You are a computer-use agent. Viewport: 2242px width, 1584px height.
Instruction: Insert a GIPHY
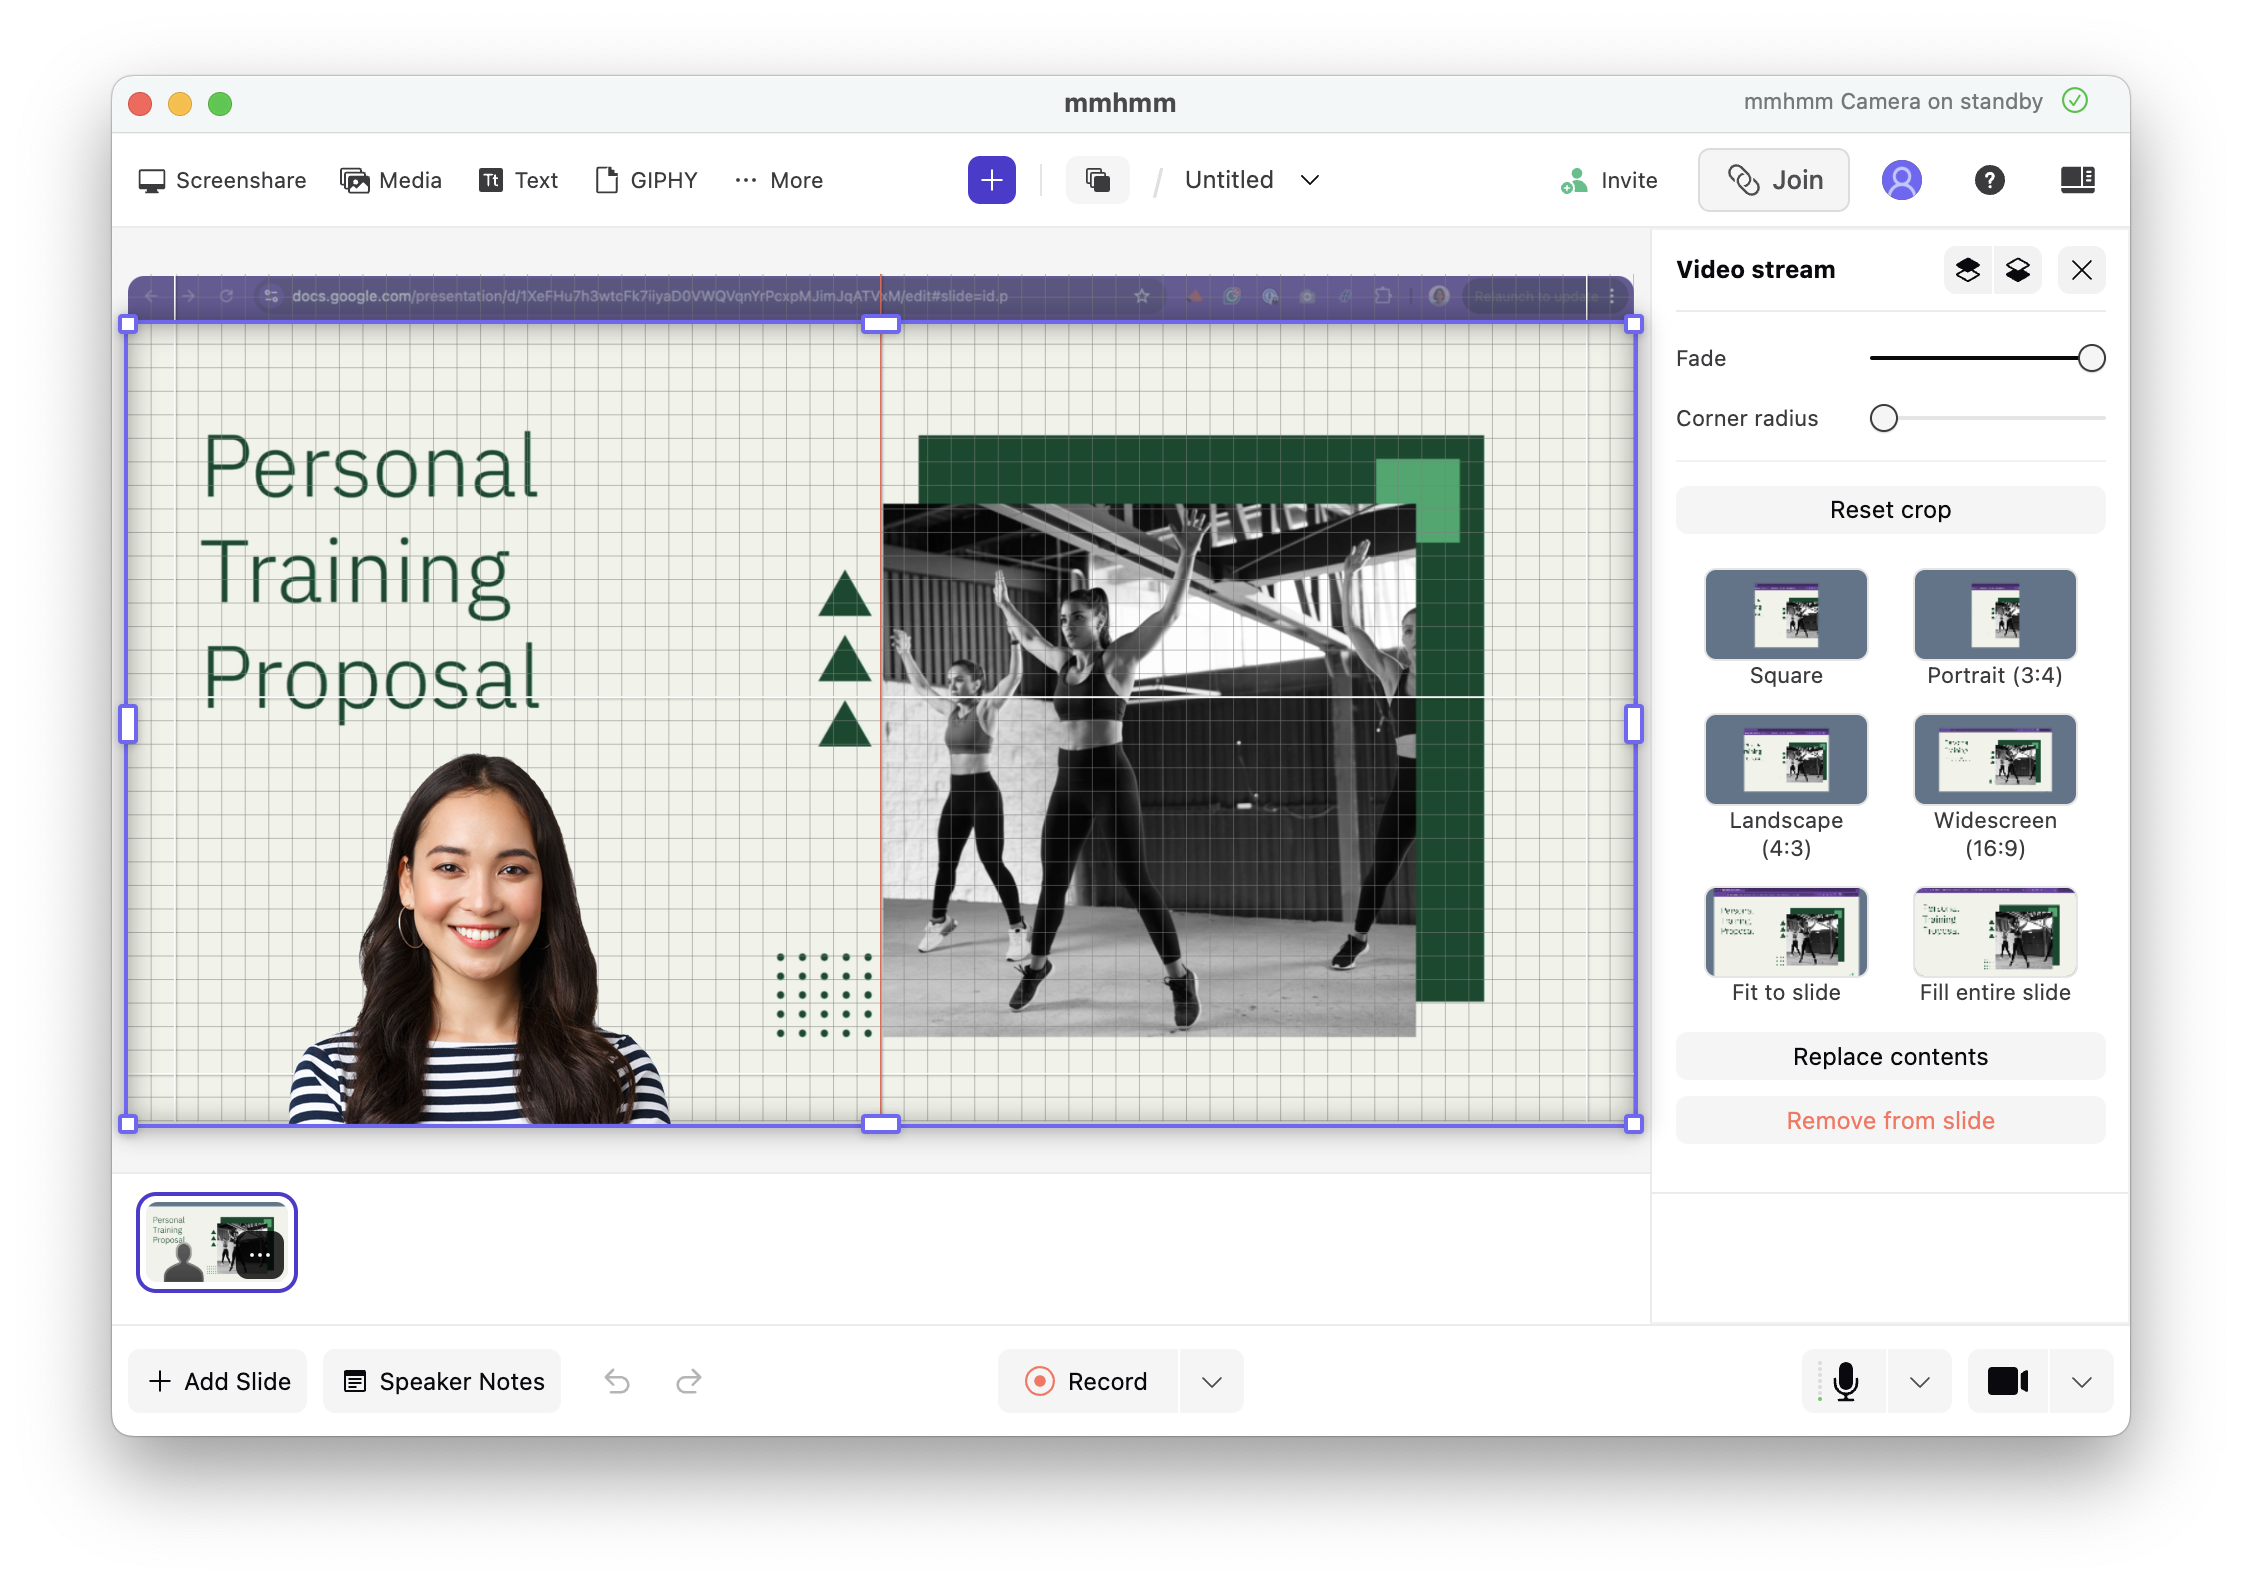click(646, 180)
